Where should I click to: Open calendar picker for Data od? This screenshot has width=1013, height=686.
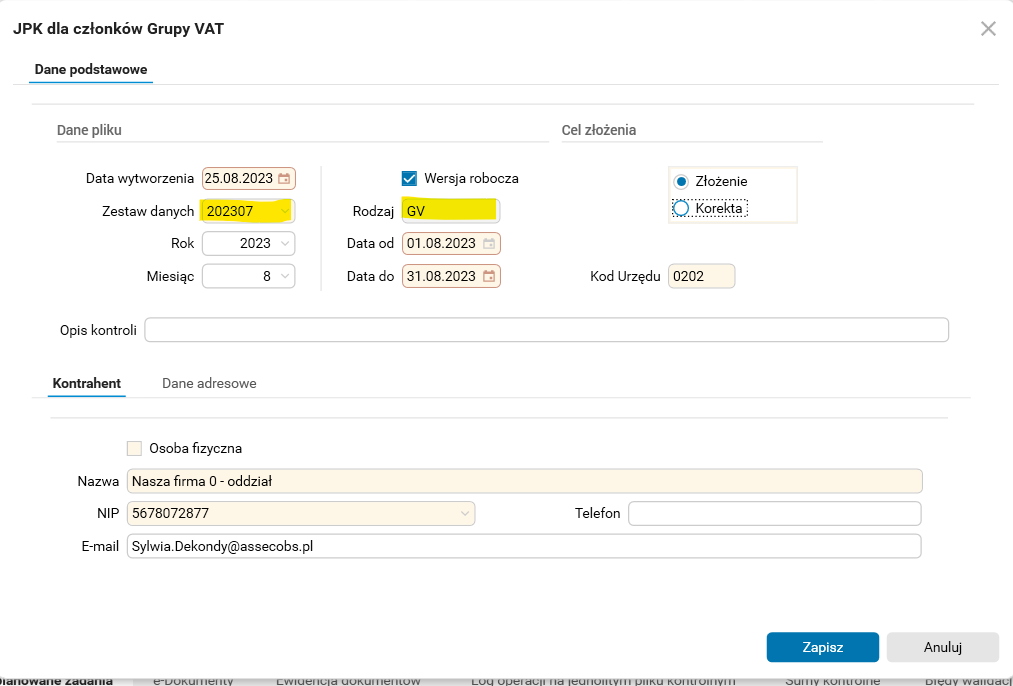489,244
